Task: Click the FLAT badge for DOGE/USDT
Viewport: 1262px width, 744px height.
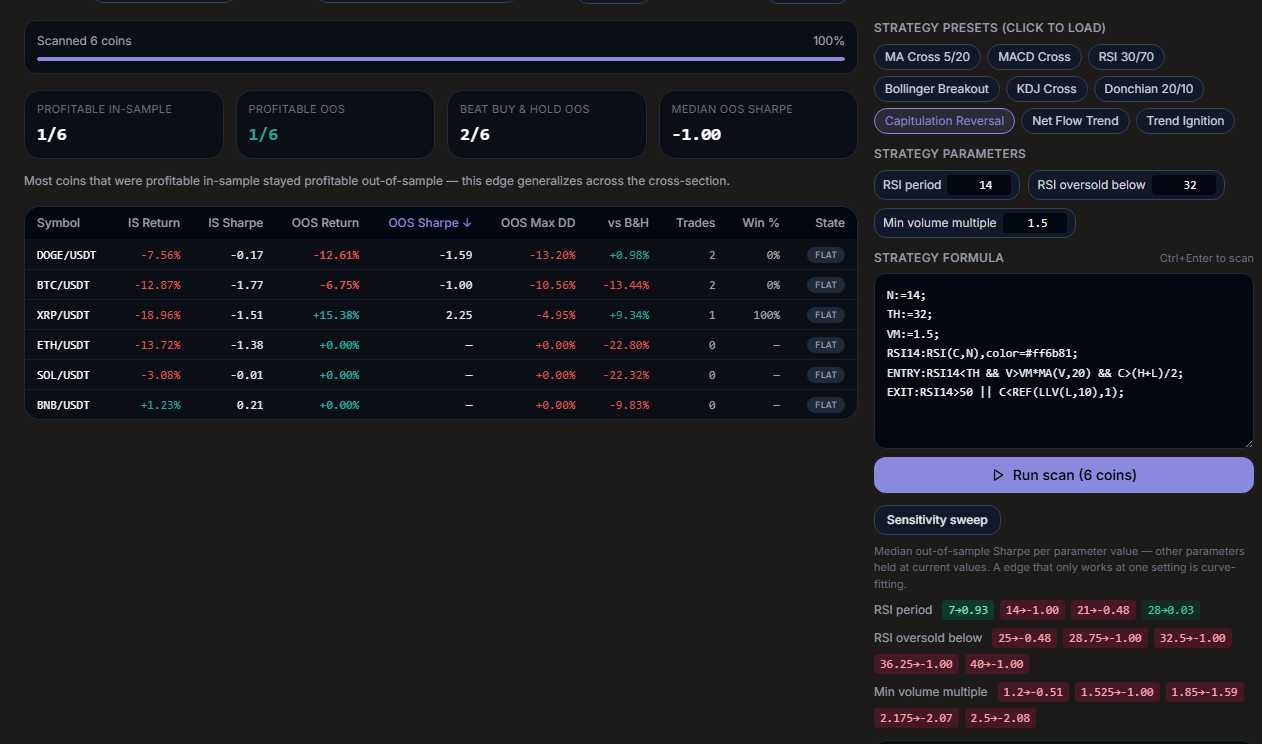Action: [826, 255]
